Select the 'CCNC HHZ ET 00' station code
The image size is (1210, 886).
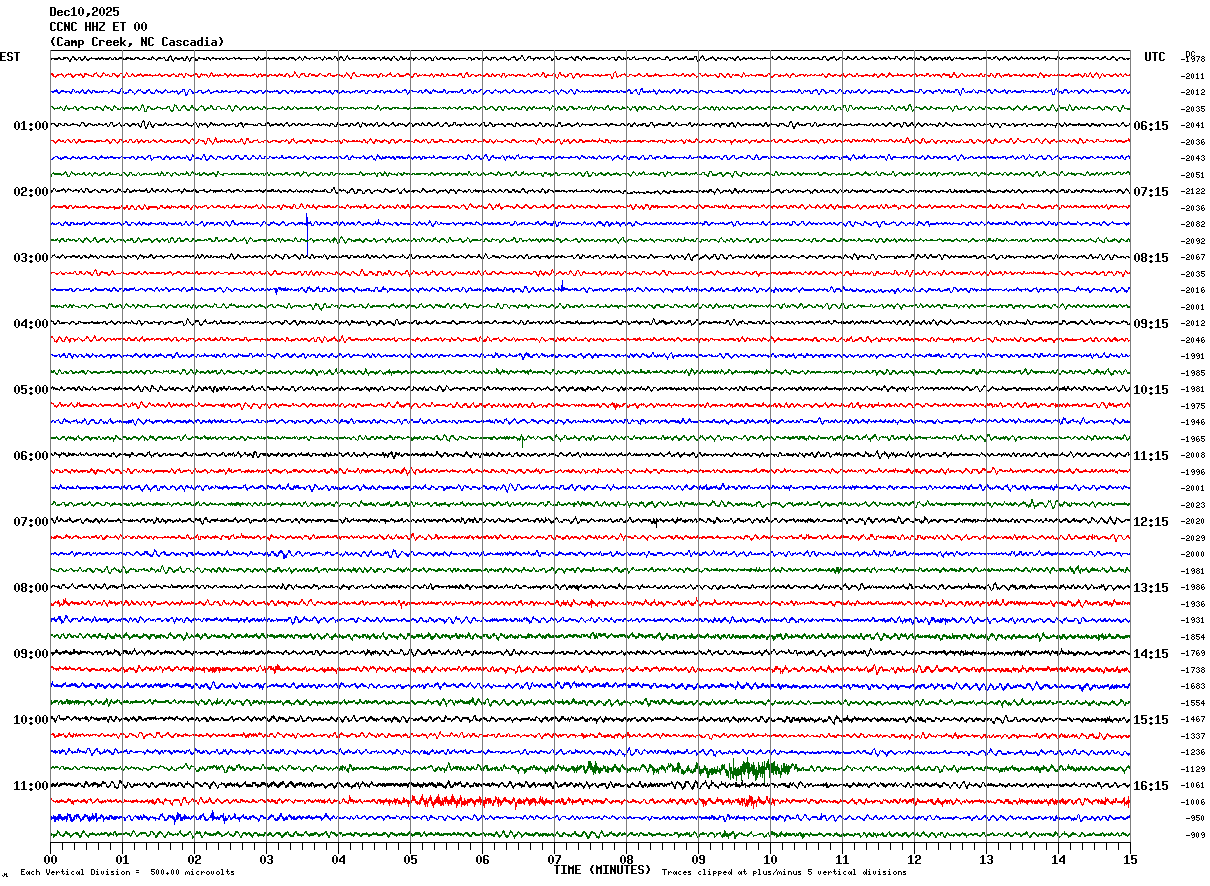pos(98,27)
